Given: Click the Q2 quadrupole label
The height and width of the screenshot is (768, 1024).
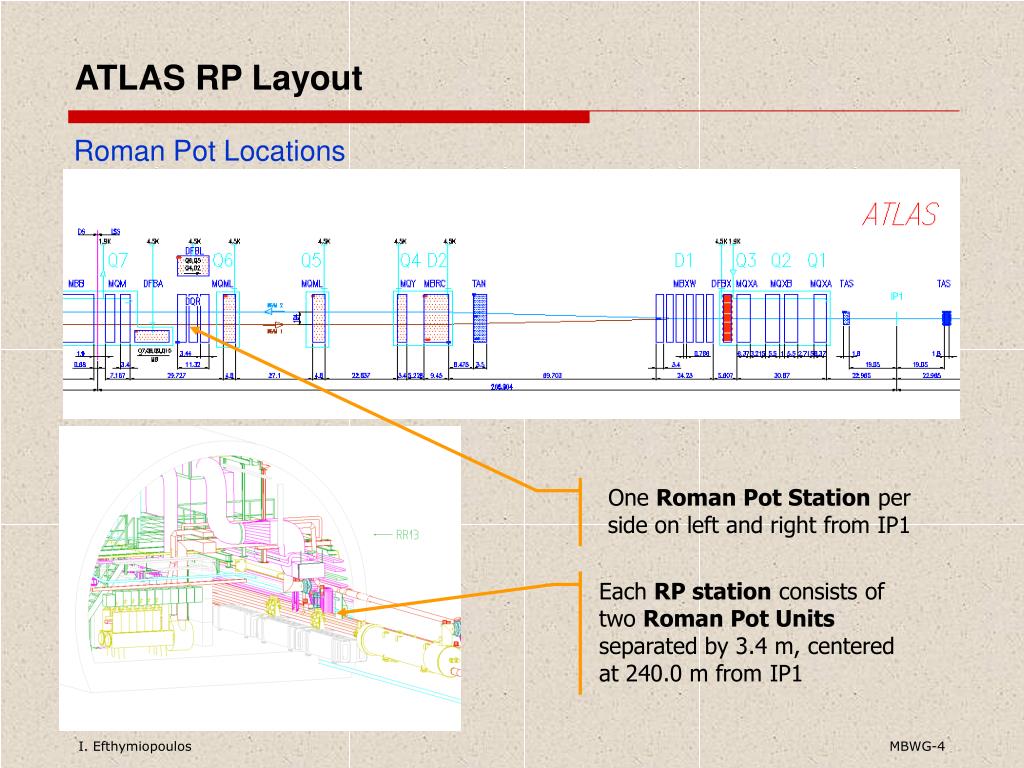Looking at the screenshot, I should click(781, 261).
